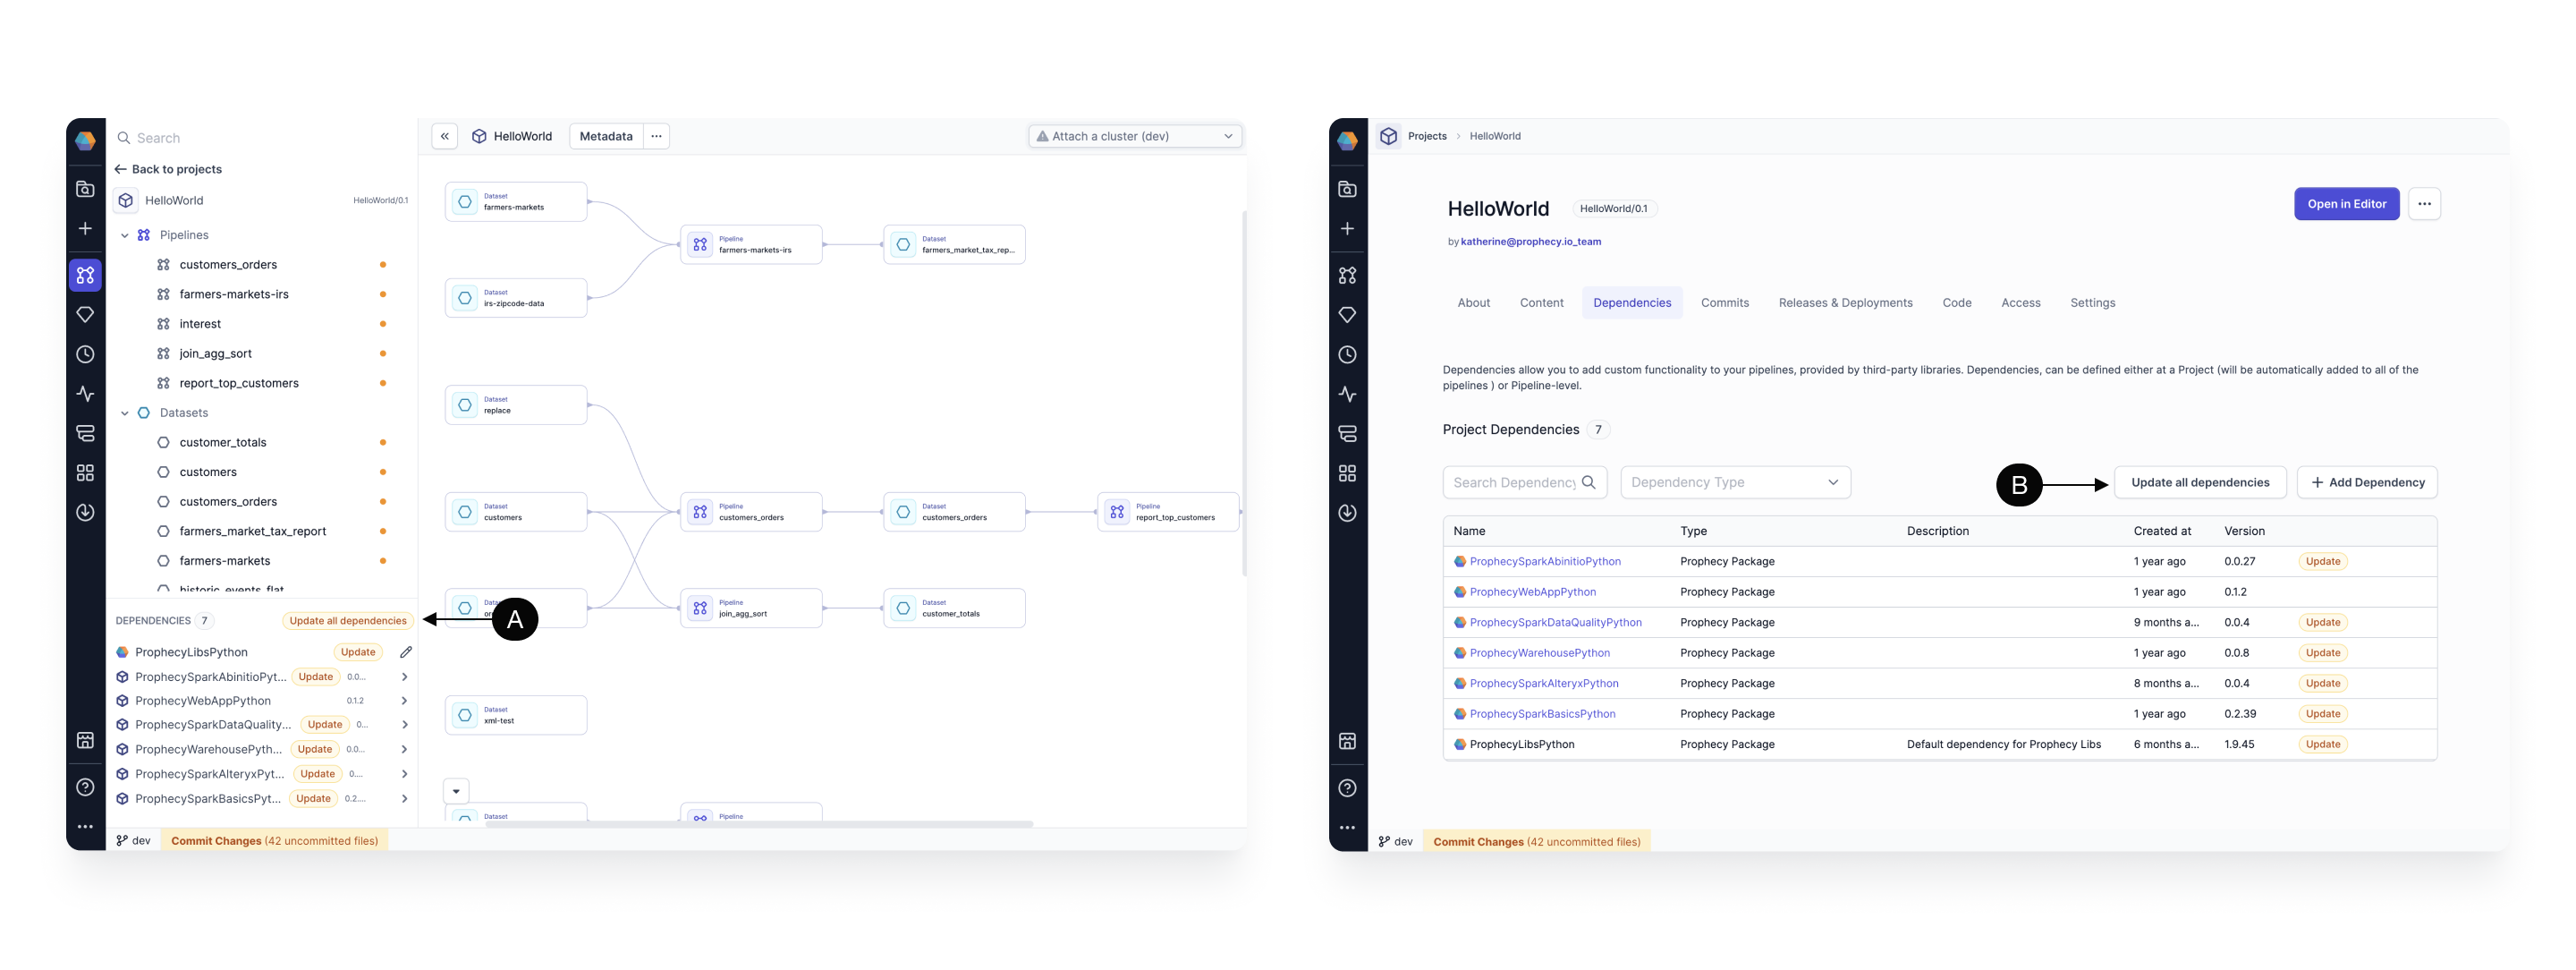This screenshot has width=2576, height=970.
Task: Open the three-dots menu next to Metadata
Action: click(656, 136)
